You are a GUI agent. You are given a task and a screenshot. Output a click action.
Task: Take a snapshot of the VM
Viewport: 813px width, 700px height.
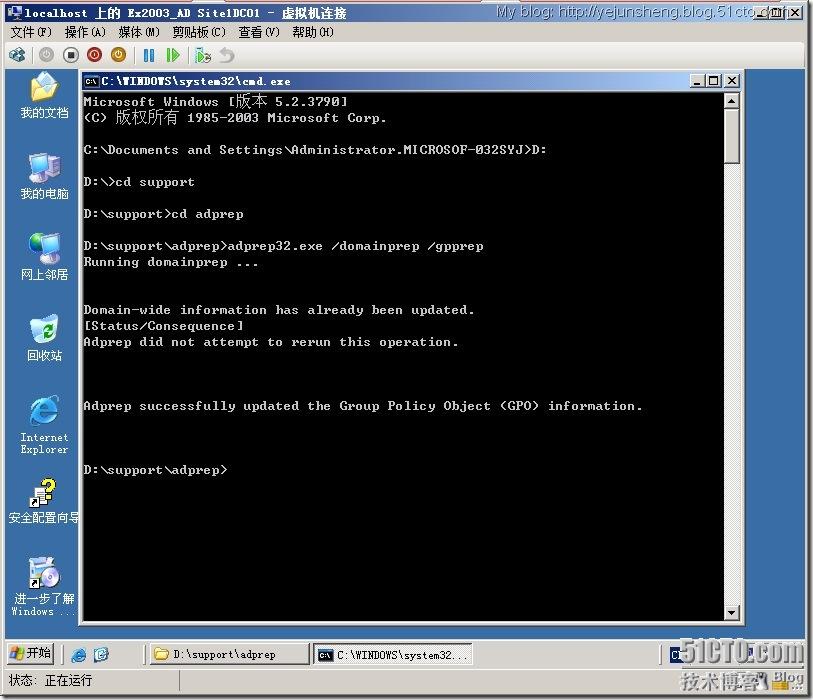pyautogui.click(x=203, y=55)
